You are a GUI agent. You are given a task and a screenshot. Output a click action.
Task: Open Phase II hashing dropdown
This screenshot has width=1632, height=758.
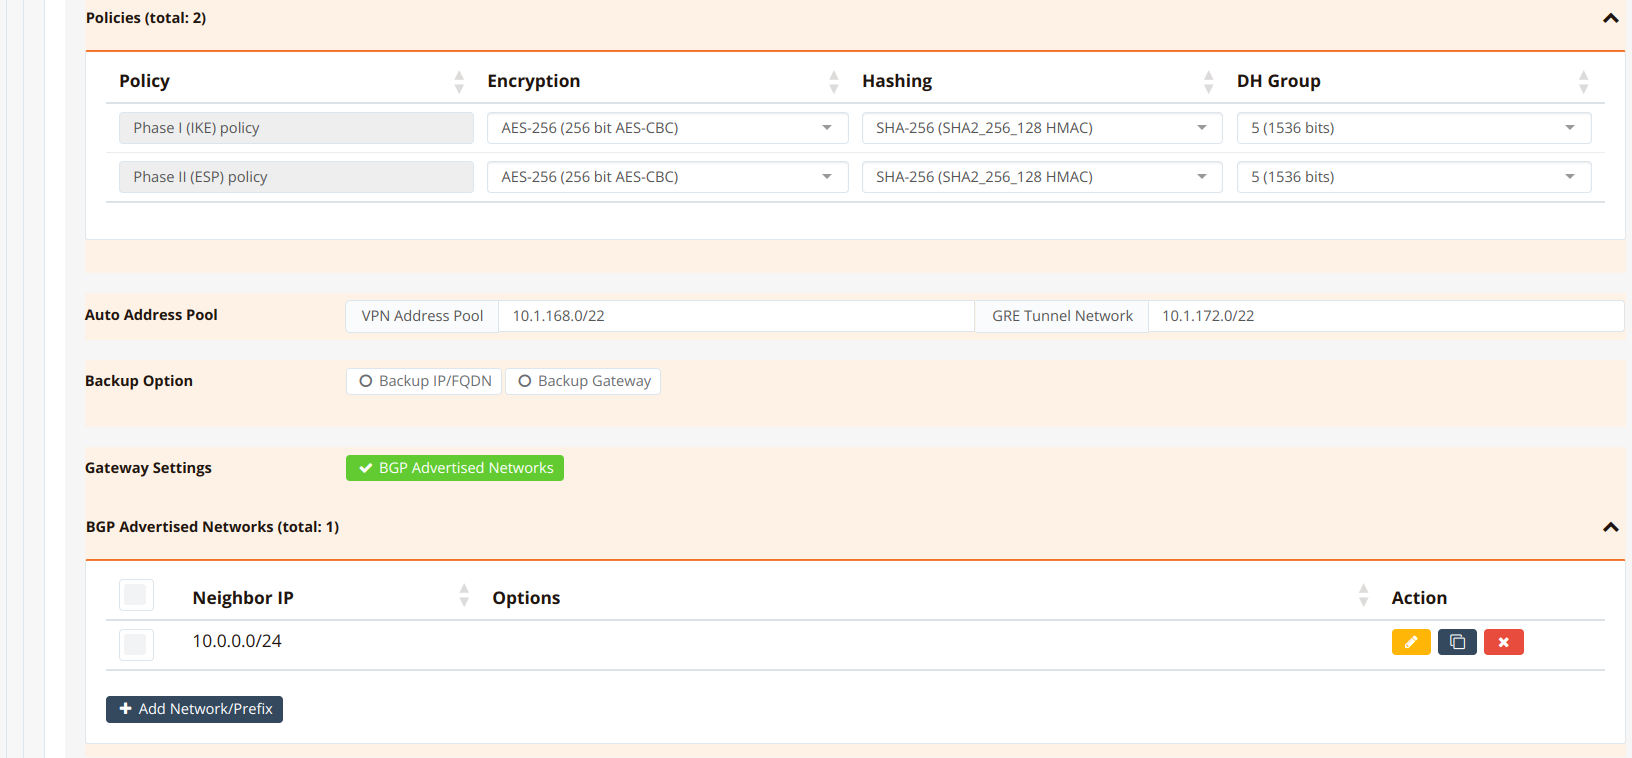[x=1042, y=177]
